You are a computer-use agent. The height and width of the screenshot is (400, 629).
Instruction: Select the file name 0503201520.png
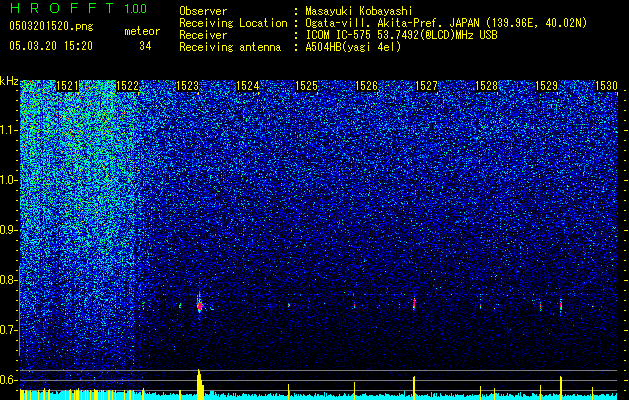click(51, 26)
